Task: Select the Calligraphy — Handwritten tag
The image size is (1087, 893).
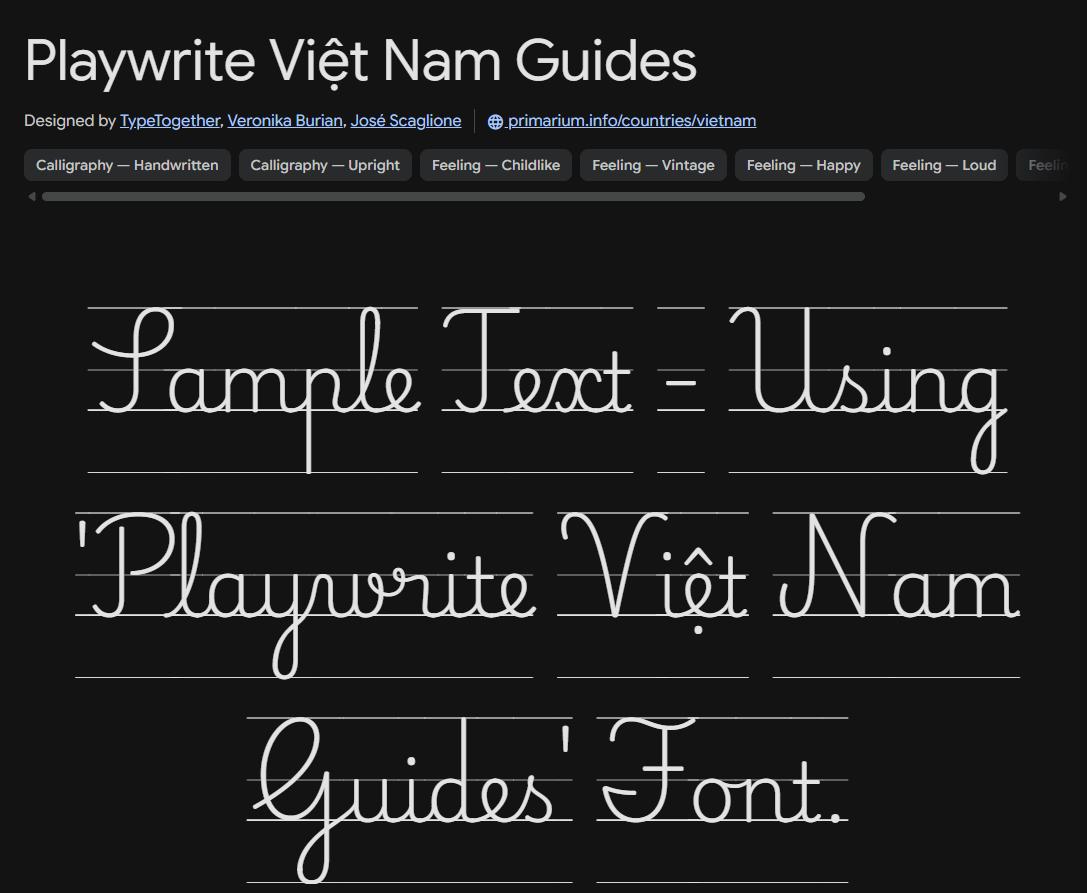Action: 127,165
